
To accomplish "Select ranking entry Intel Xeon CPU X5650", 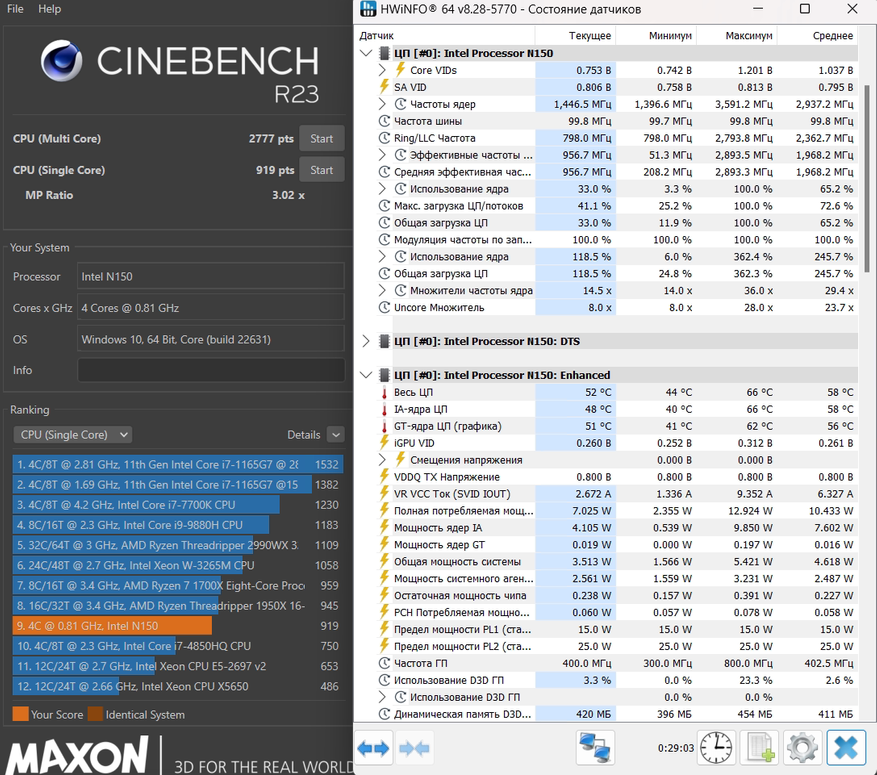I will 178,686.
